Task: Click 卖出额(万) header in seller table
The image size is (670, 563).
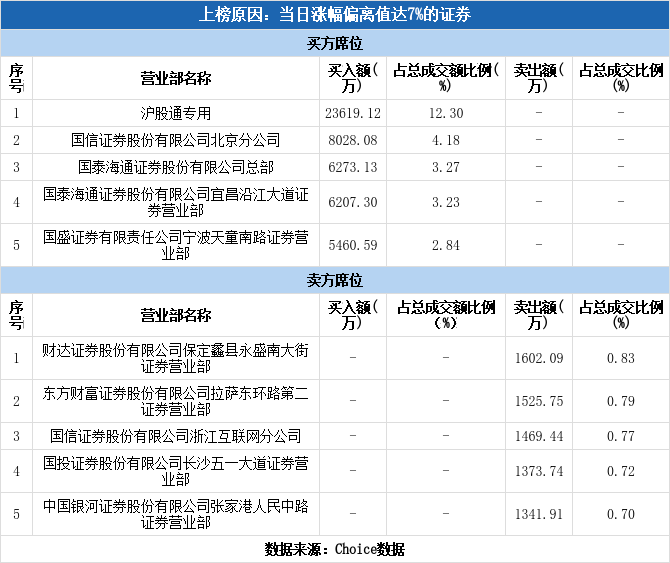Action: coord(539,315)
